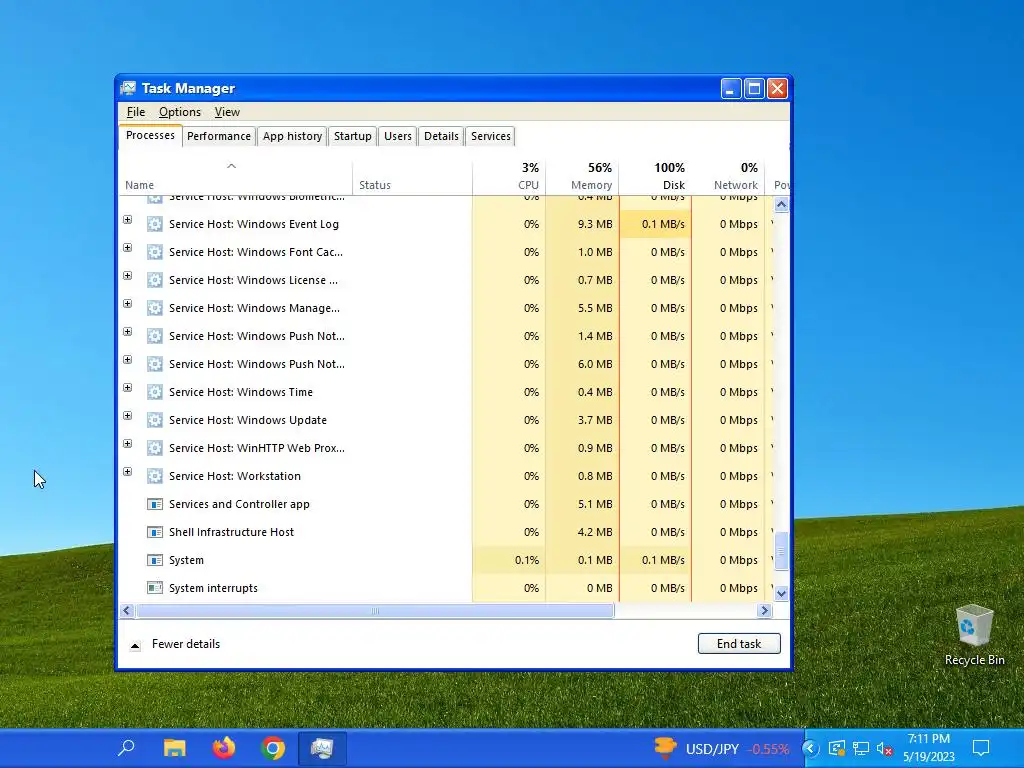1024x768 pixels.
Task: Select the Shell Infrastructure Host row
Action: coord(445,532)
